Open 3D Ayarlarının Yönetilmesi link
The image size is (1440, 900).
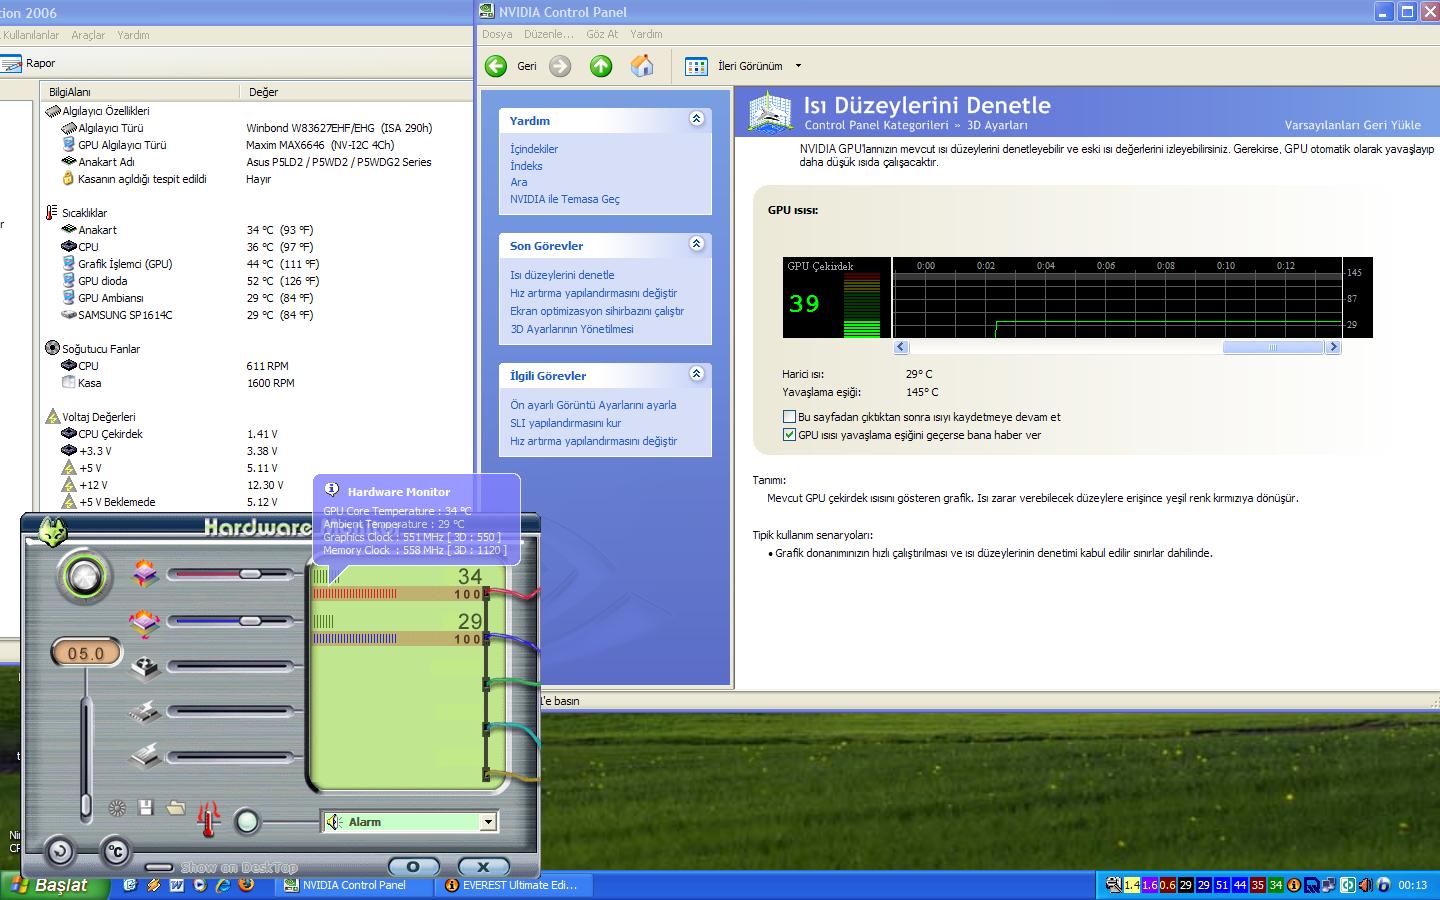[x=572, y=329]
